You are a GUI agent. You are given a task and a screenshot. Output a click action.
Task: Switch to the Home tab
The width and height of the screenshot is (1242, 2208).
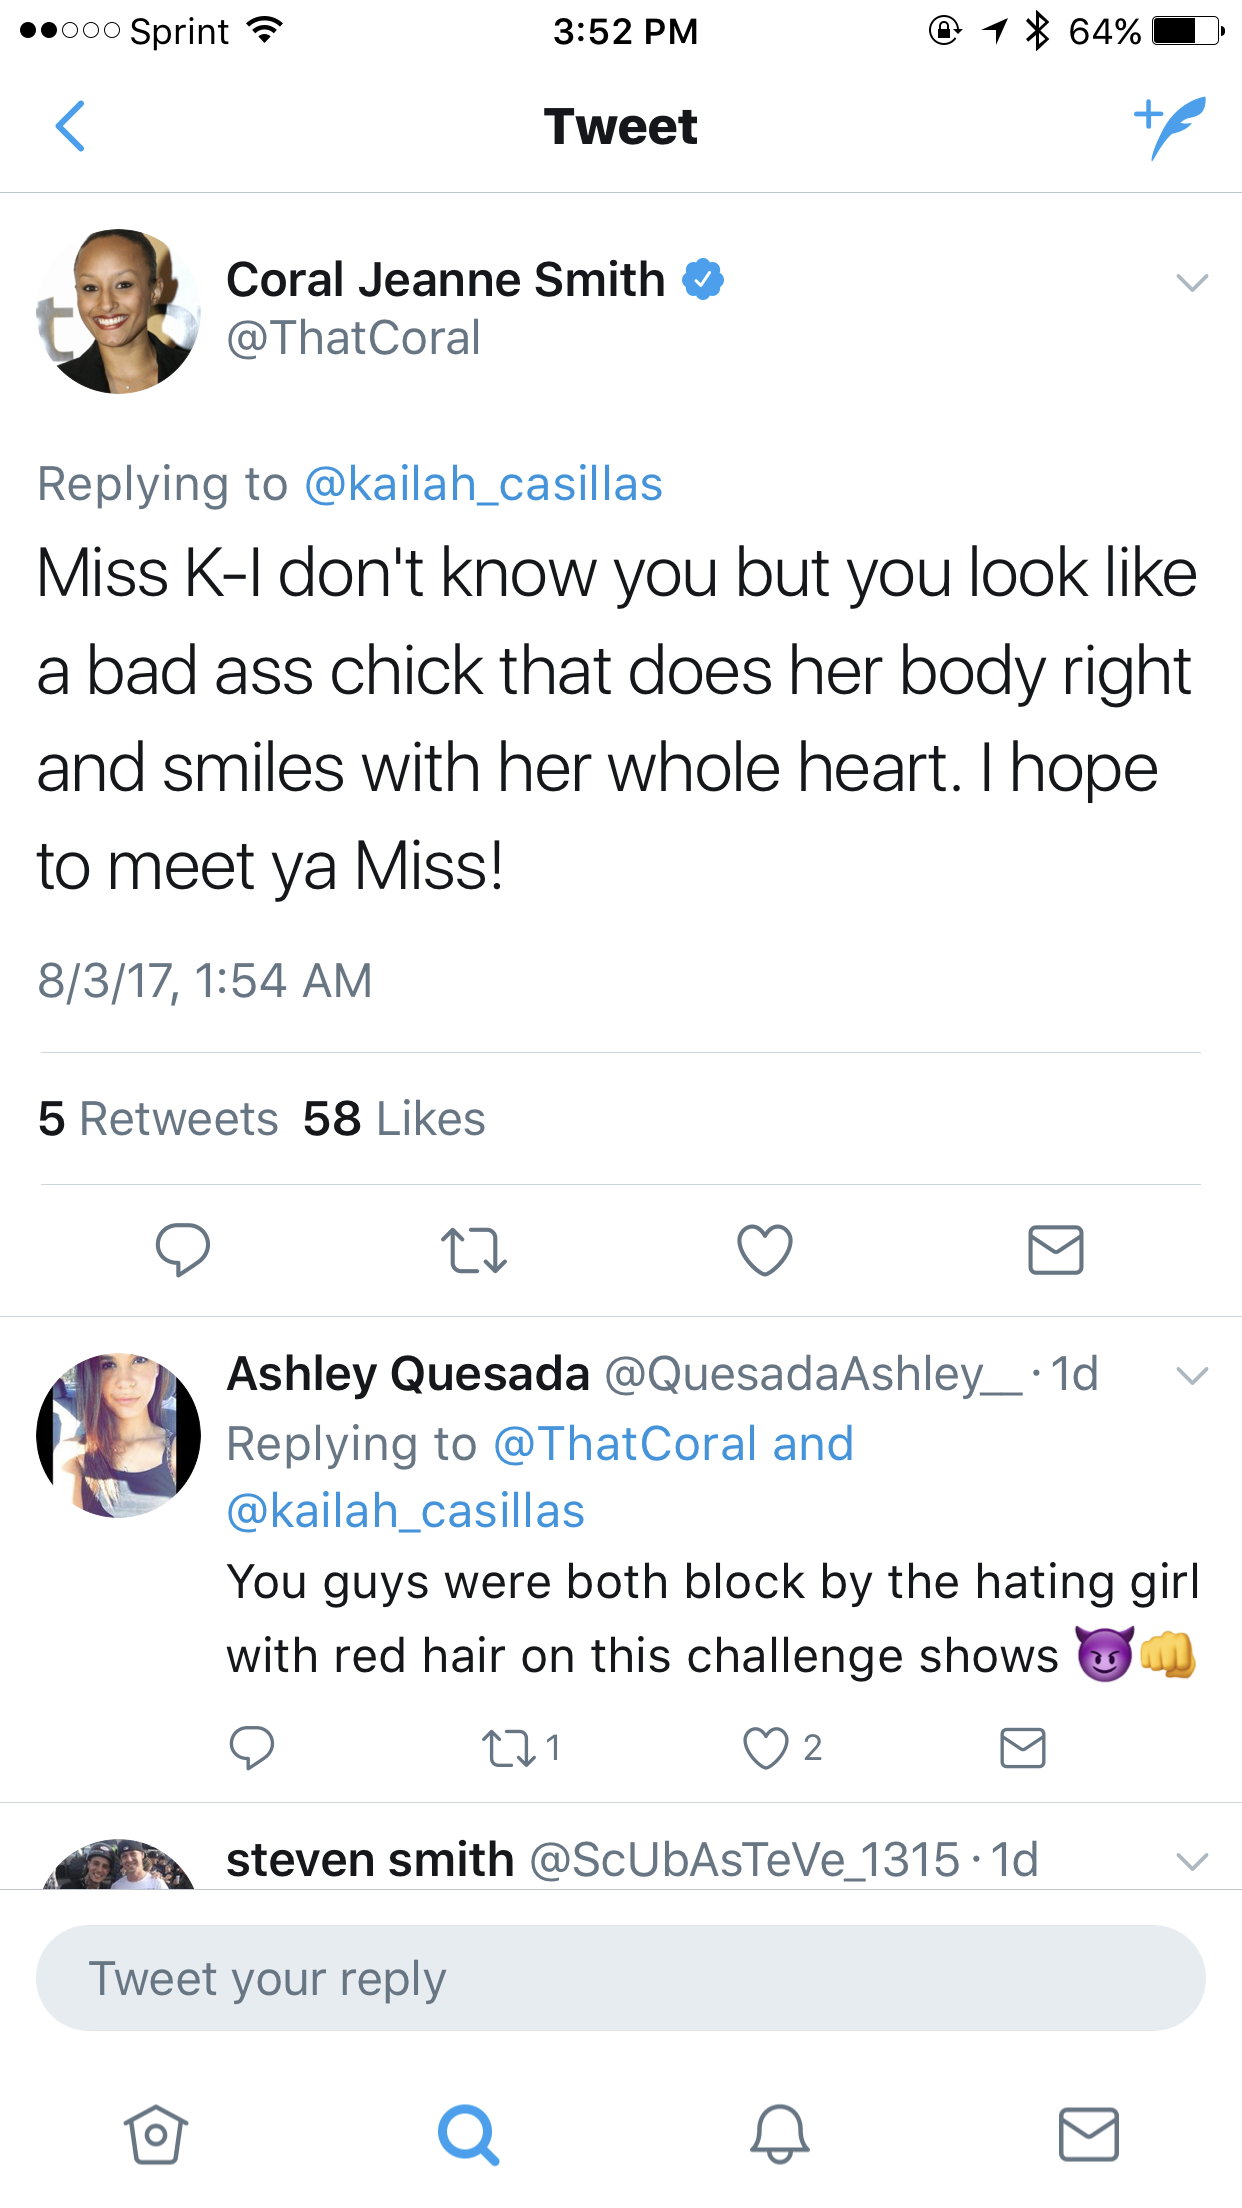coord(155,2134)
